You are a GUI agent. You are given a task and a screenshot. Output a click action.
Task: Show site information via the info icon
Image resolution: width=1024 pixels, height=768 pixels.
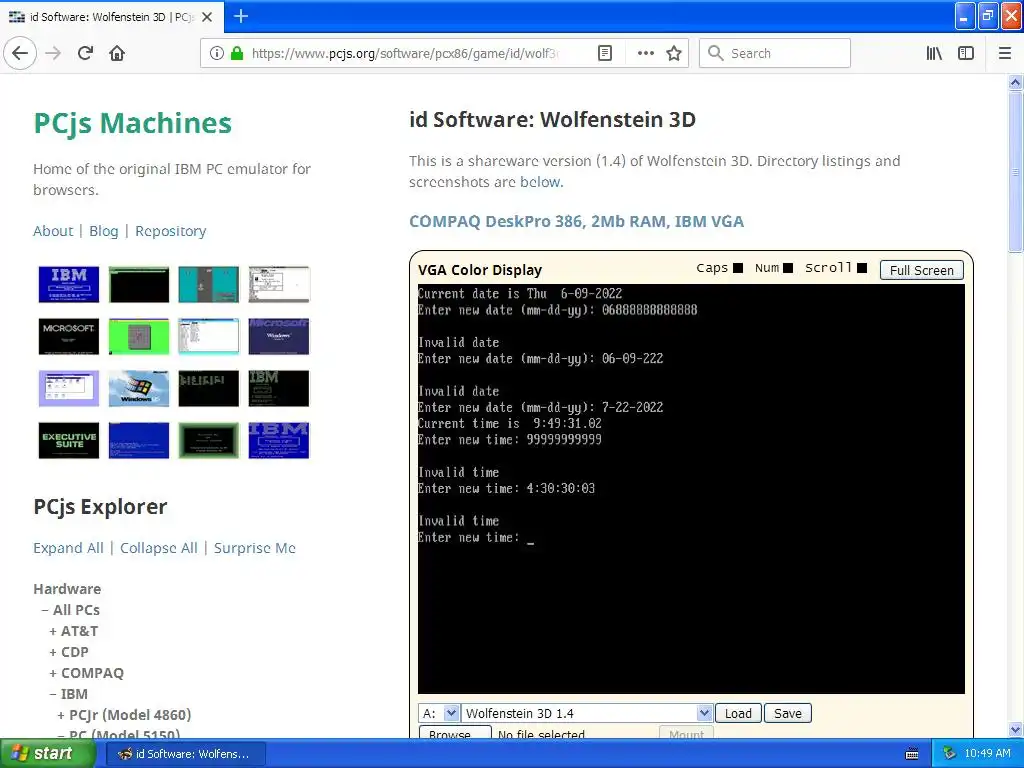[x=217, y=53]
